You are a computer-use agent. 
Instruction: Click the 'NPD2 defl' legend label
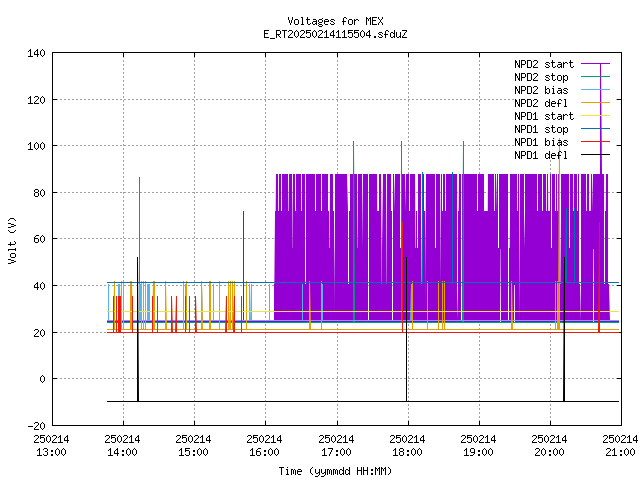pyautogui.click(x=541, y=103)
